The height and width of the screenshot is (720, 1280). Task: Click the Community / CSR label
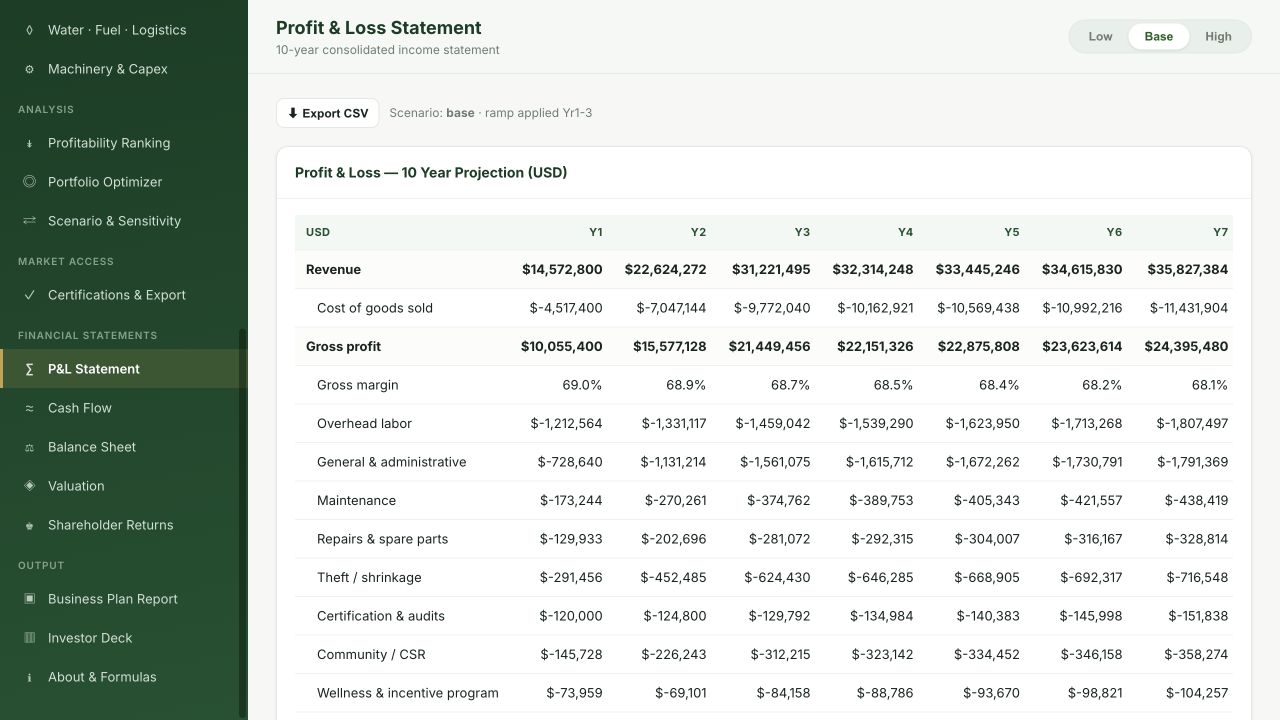(371, 655)
